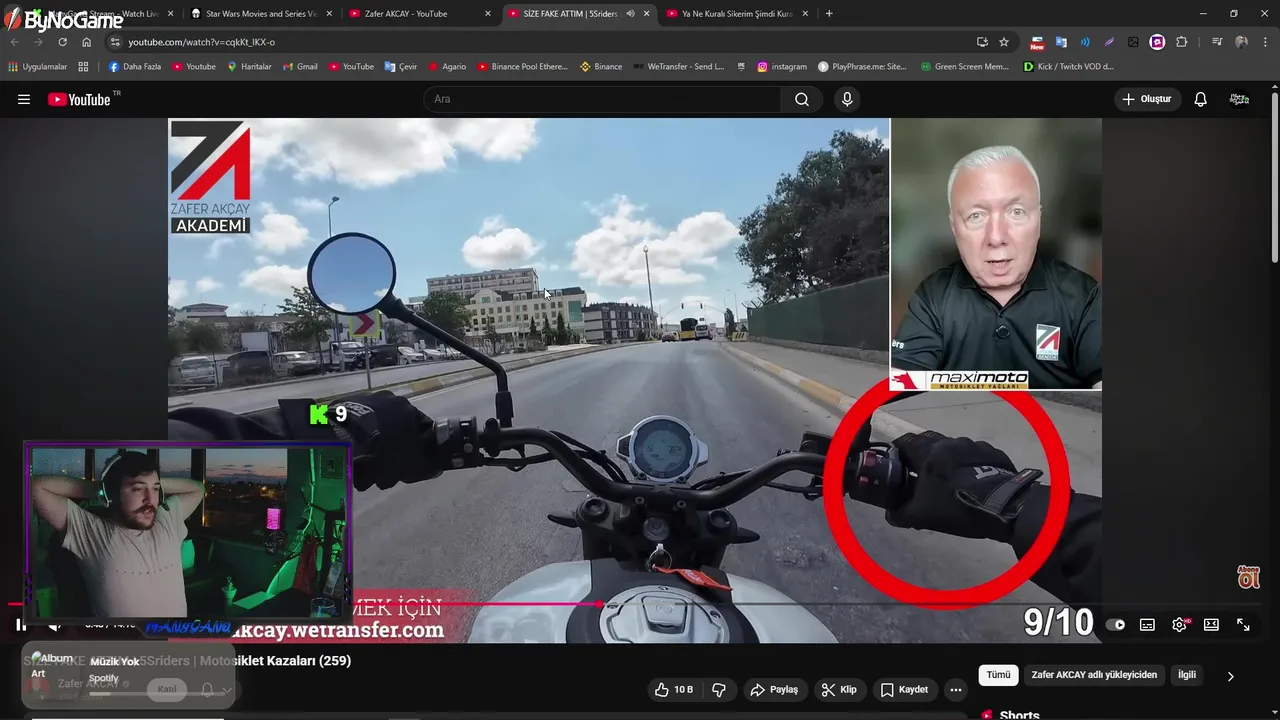Open a new browser tab
Image resolution: width=1280 pixels, height=720 pixels.
829,14
